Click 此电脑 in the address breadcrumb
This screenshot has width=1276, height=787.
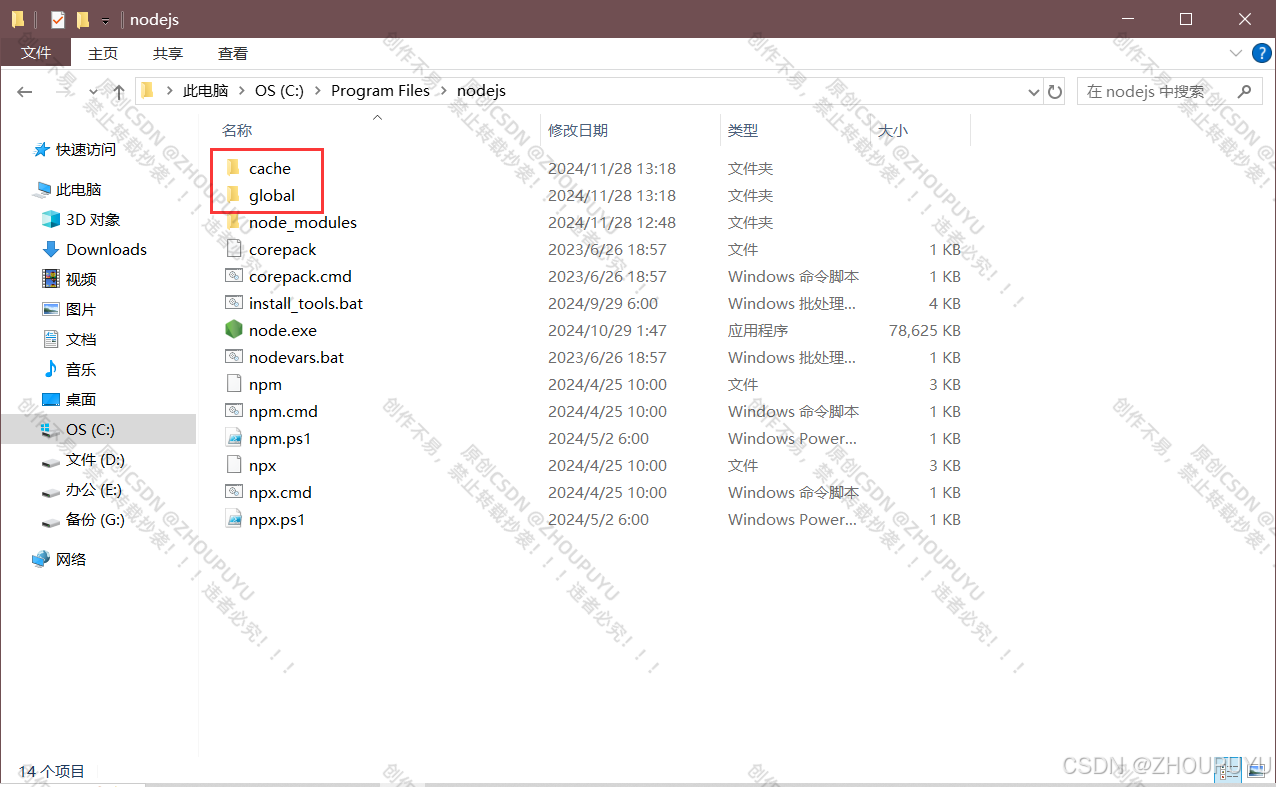tap(205, 91)
